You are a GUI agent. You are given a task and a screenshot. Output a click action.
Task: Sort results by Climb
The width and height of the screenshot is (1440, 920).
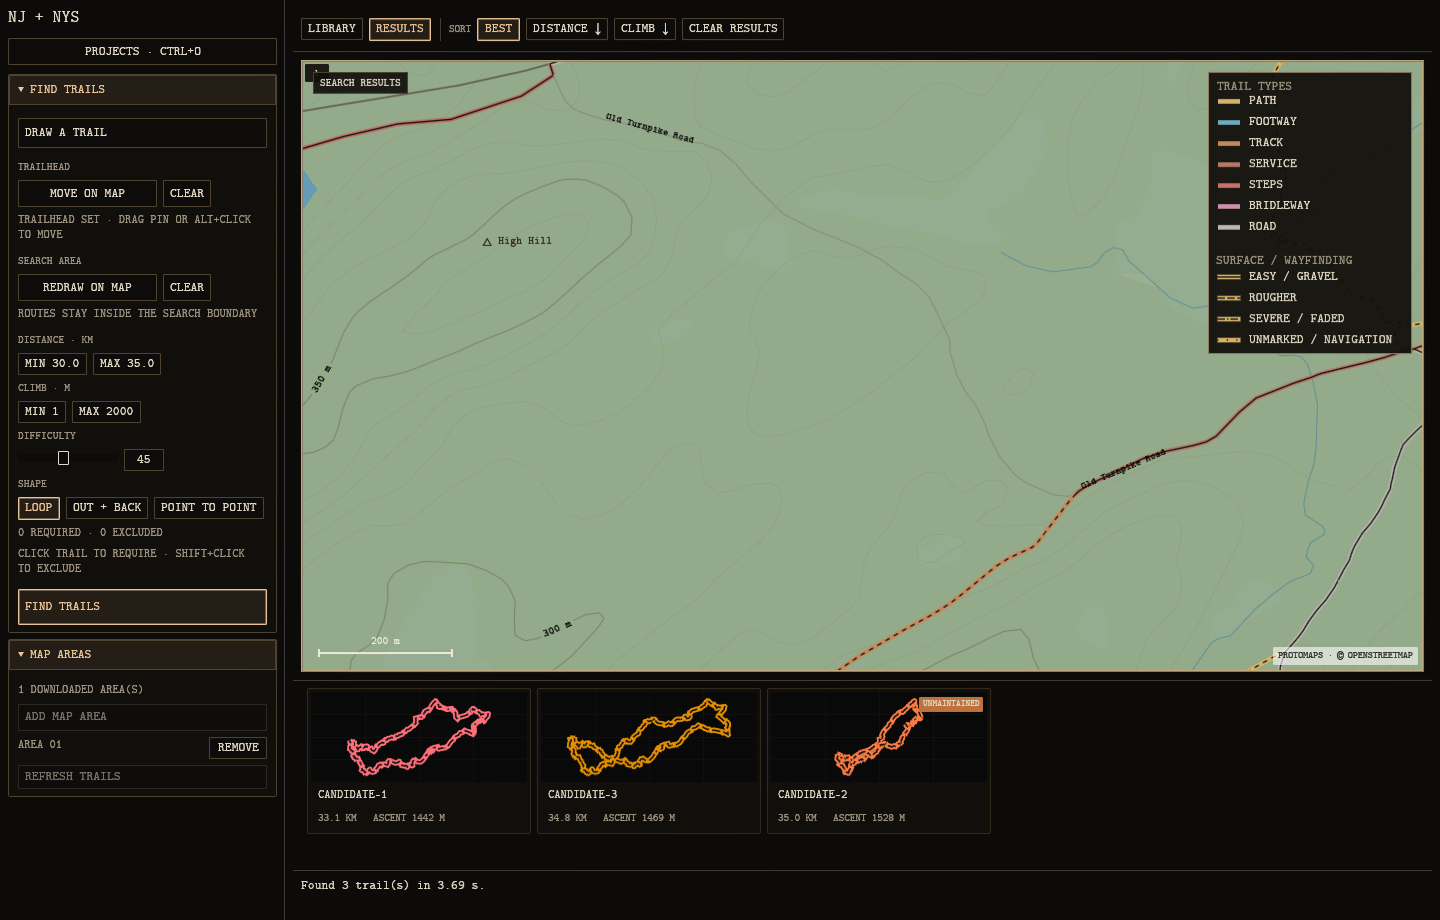645,29
